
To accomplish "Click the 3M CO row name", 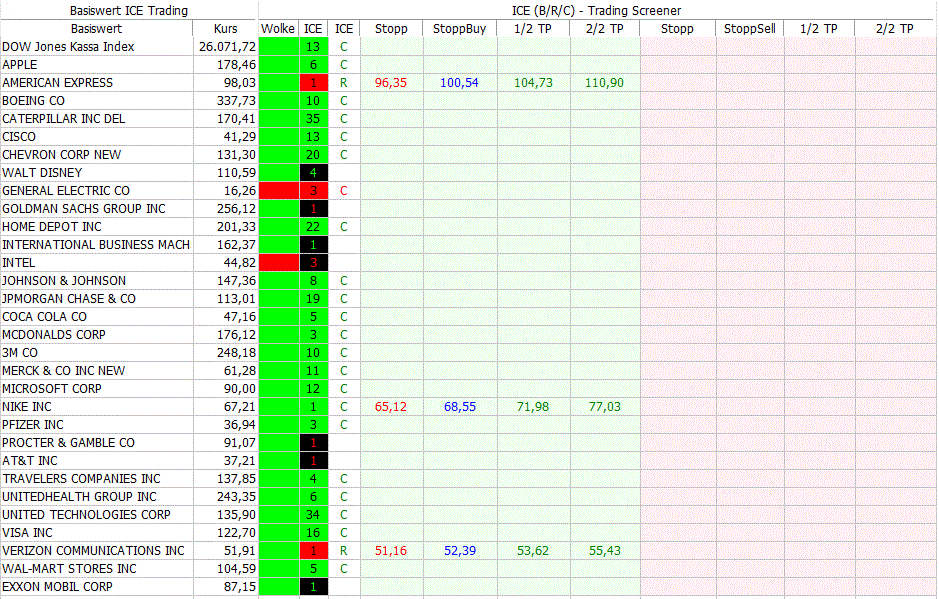I will 20,353.
